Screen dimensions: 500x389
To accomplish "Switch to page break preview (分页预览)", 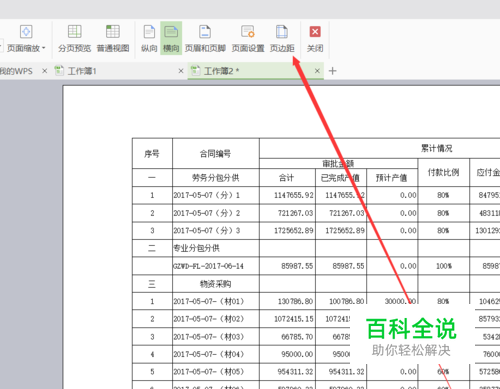I will 74,38.
